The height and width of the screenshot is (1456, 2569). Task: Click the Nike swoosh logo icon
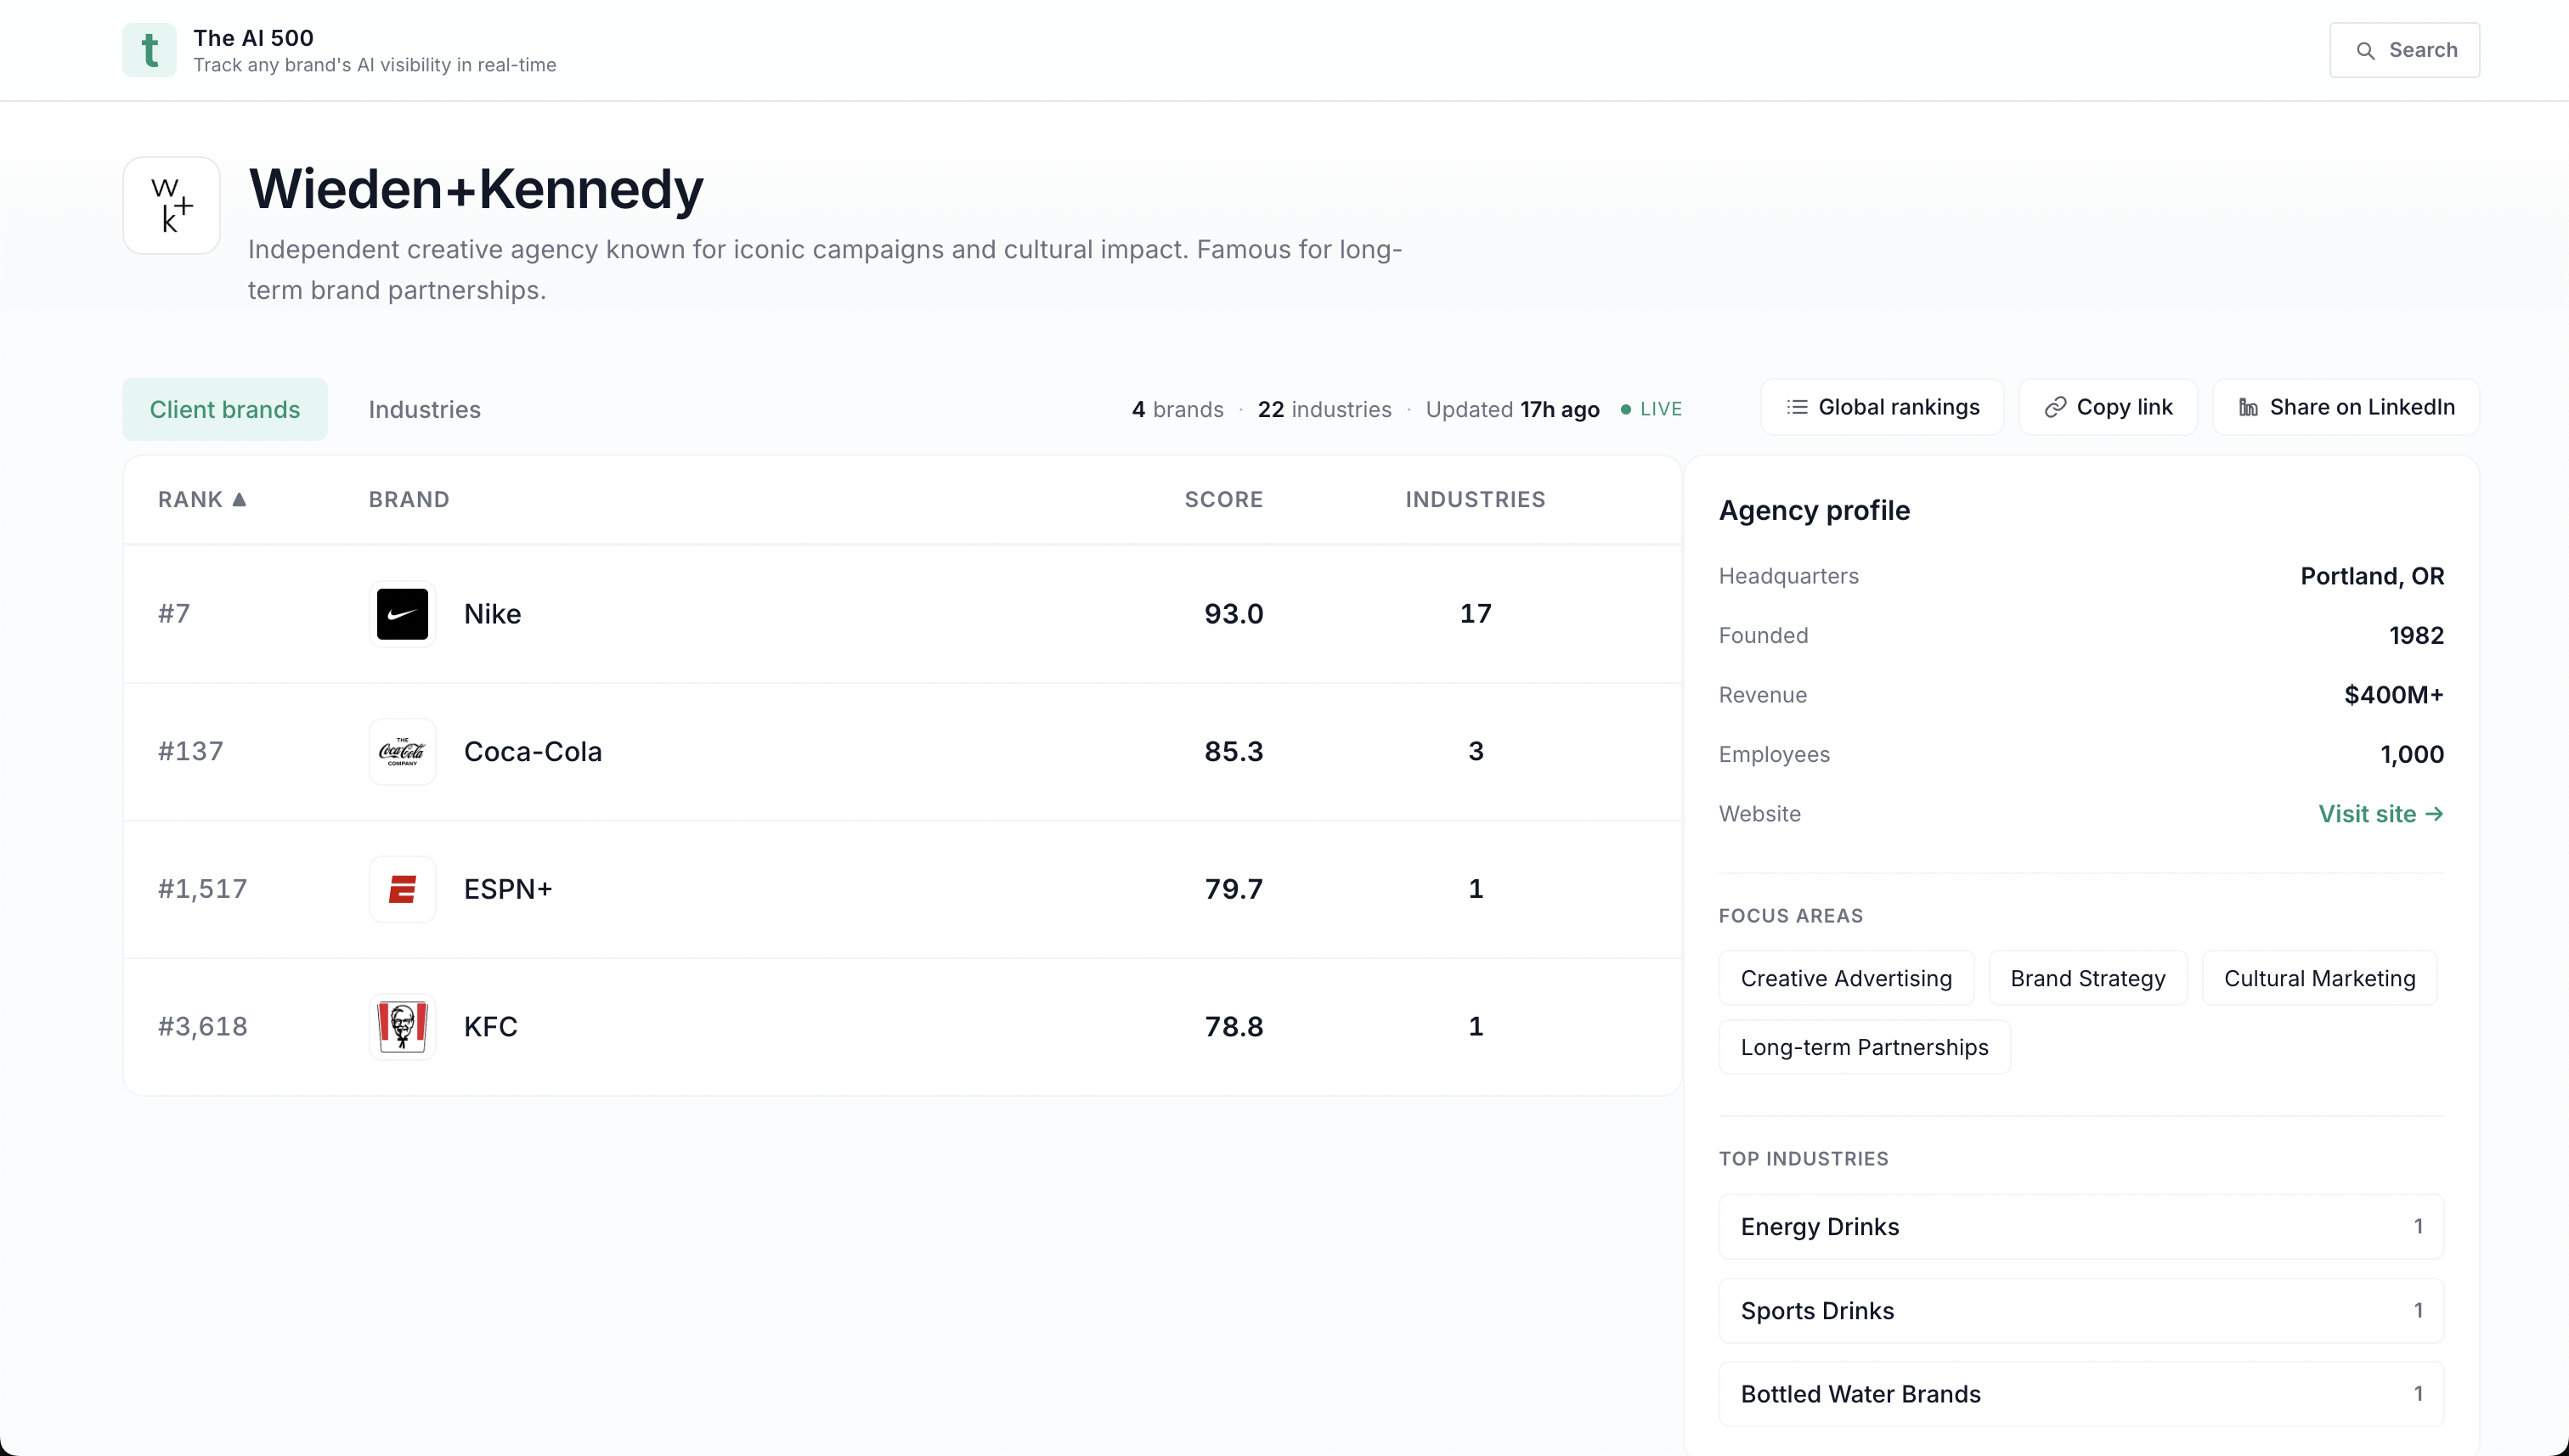pos(402,614)
